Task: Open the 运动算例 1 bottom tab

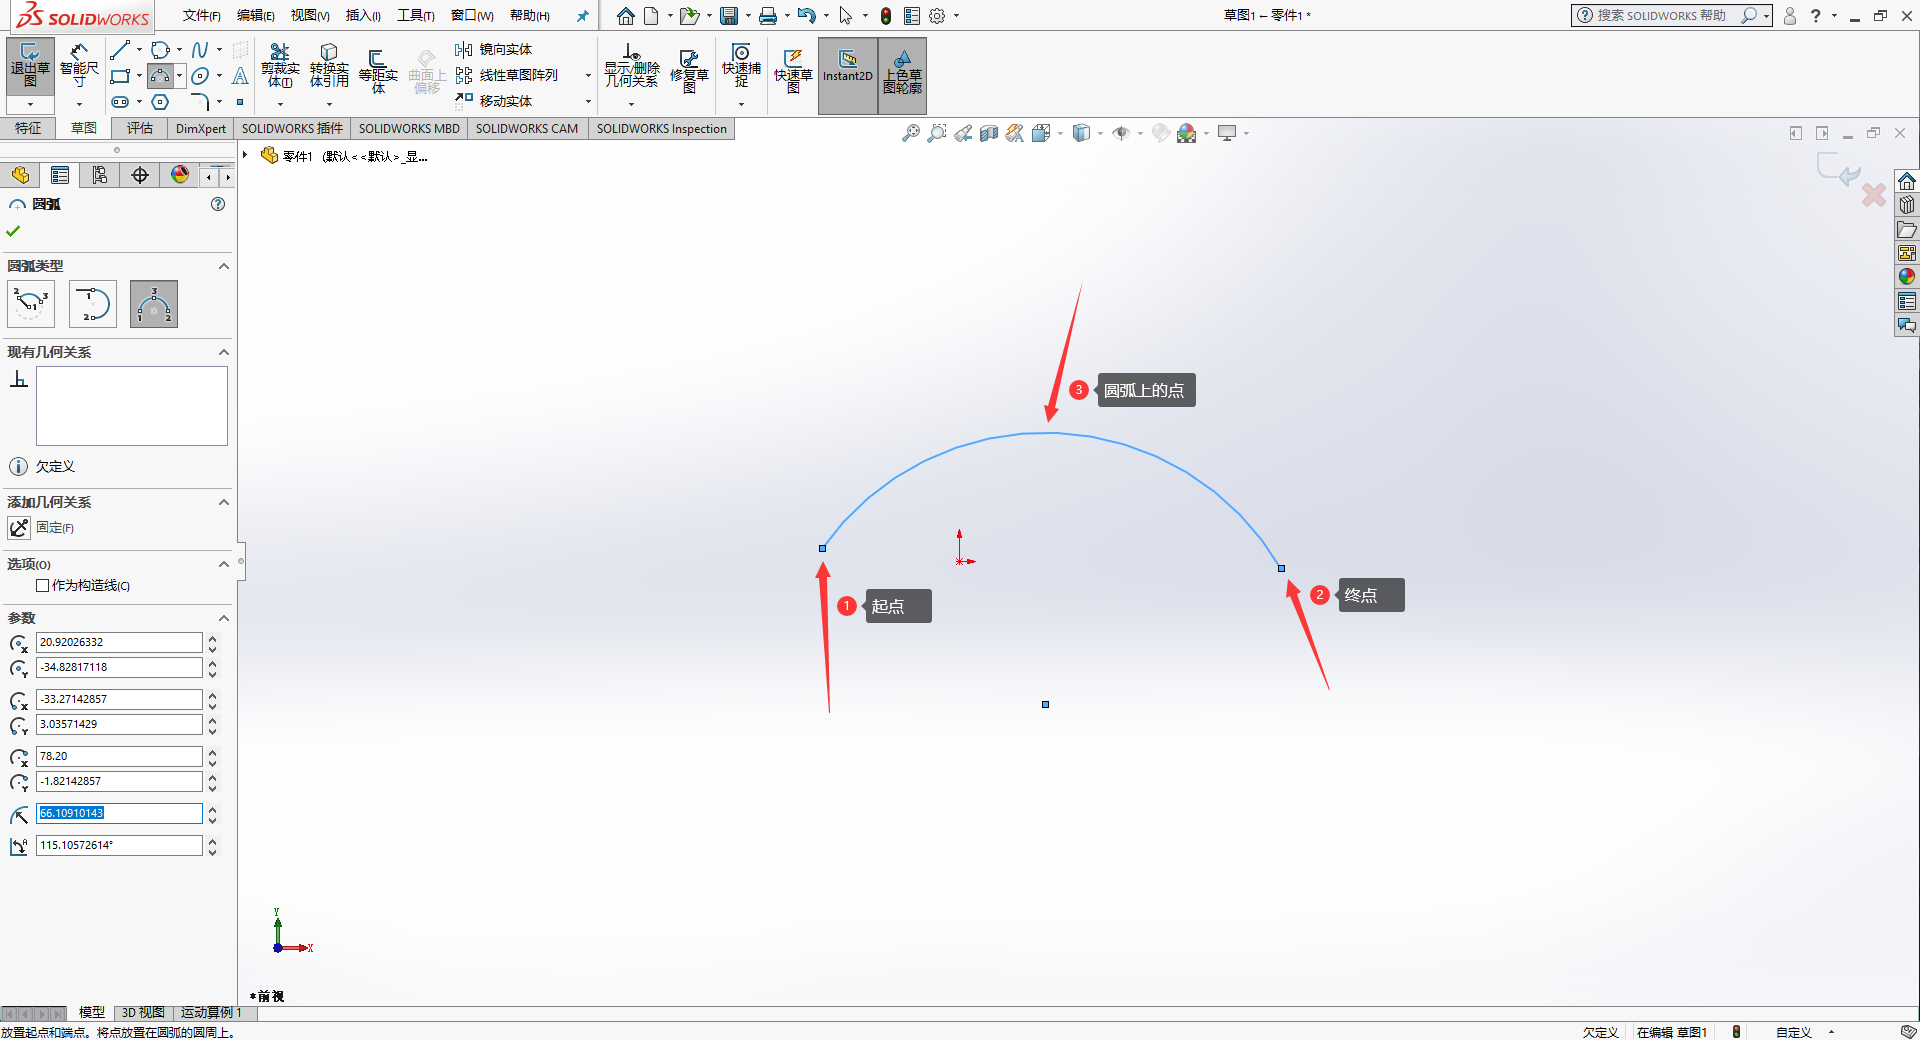Action: coord(211,1012)
